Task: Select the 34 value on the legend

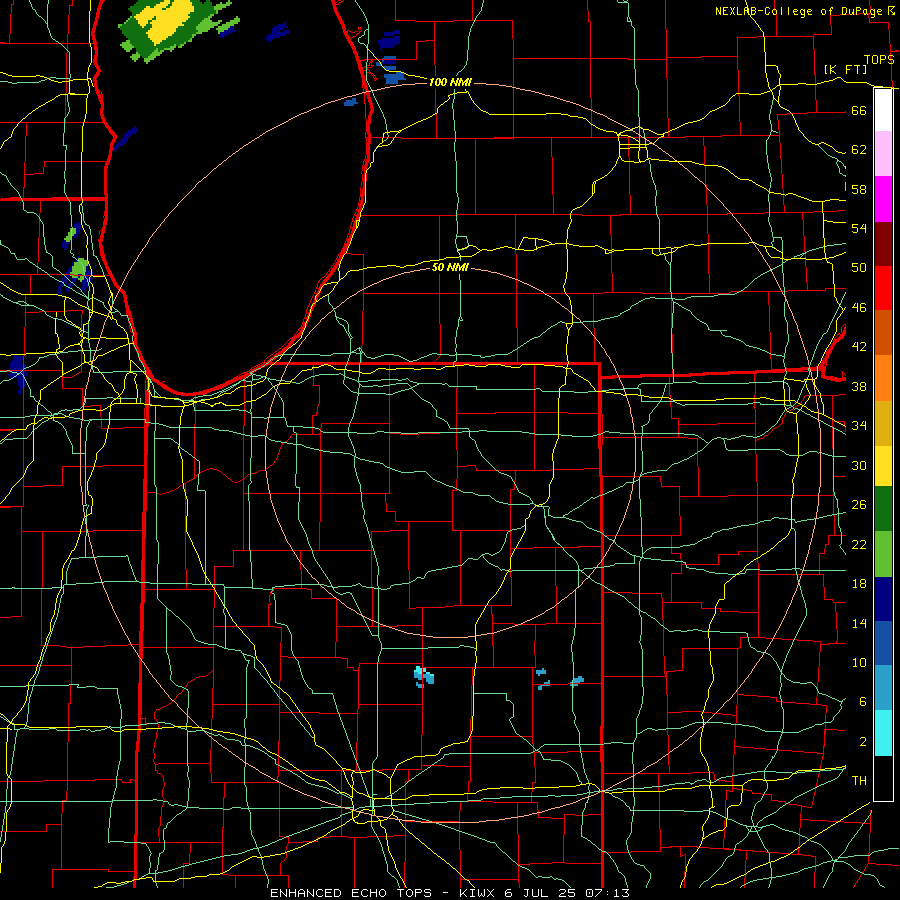Action: [x=859, y=426]
